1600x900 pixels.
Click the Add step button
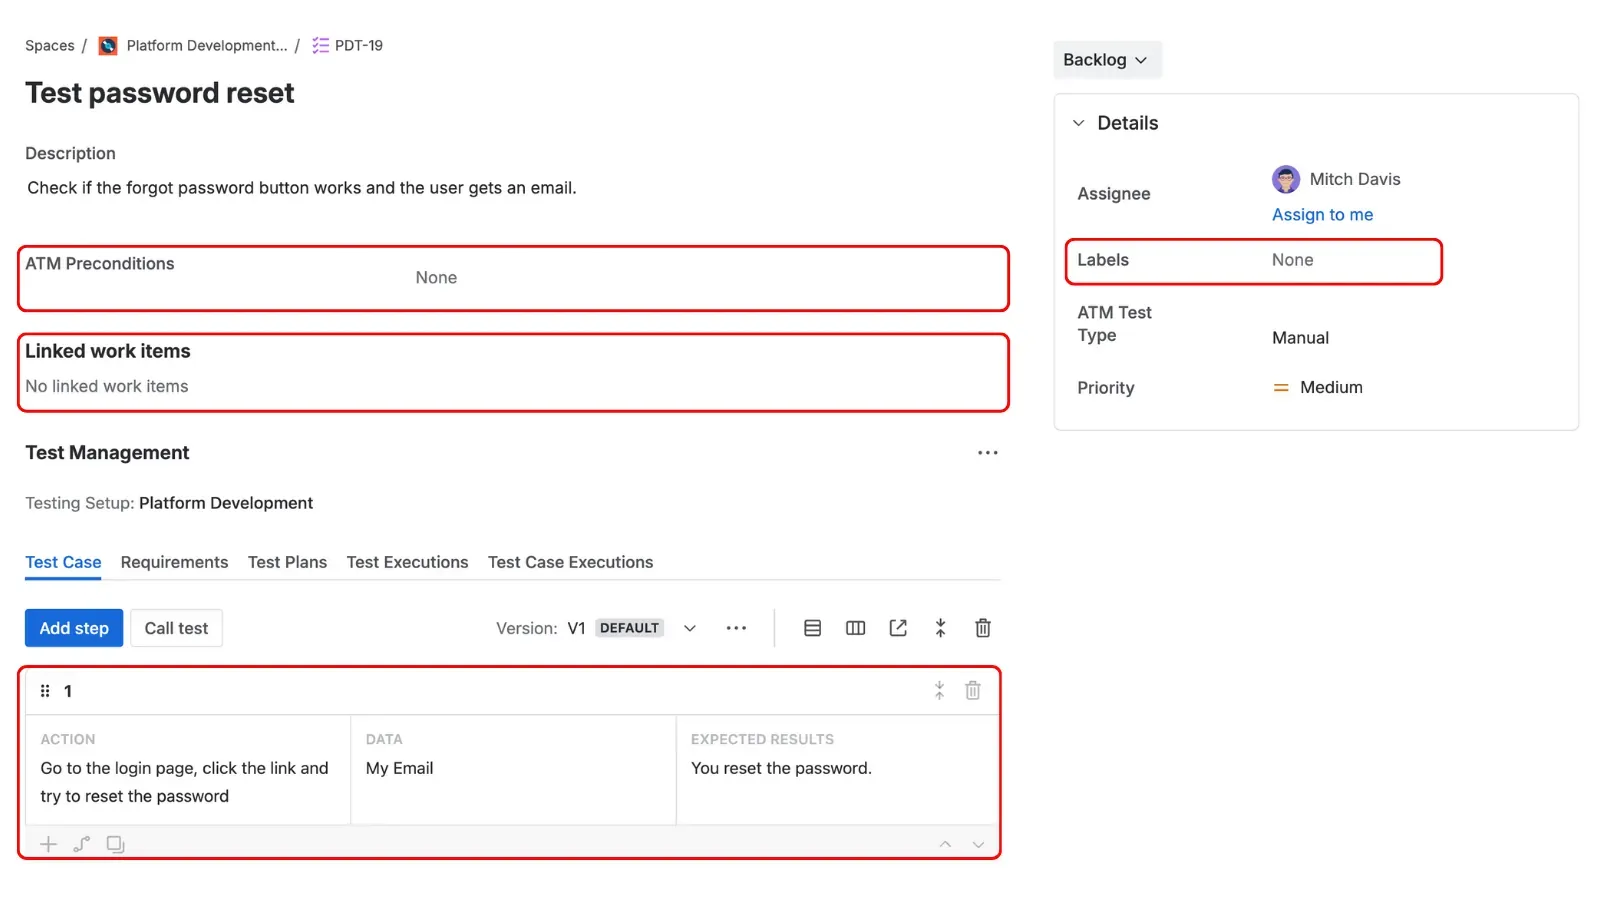73,627
